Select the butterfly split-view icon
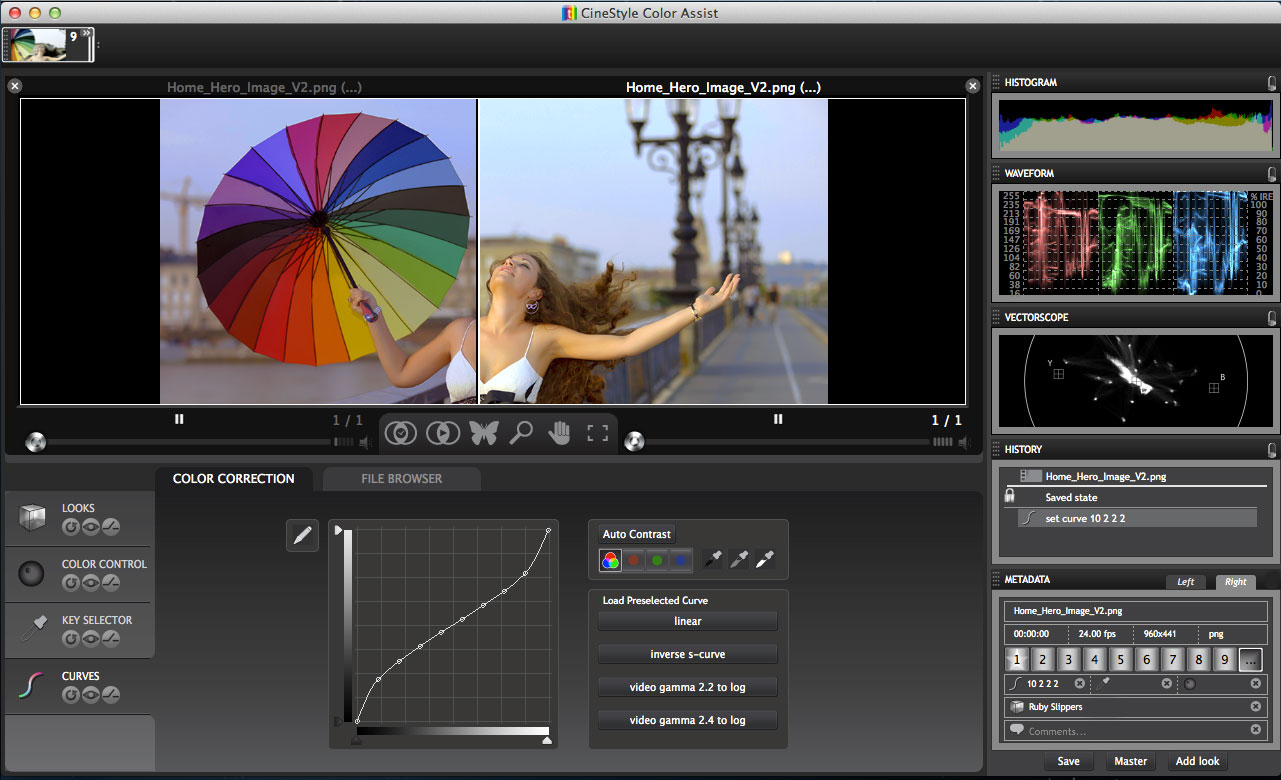 [483, 433]
